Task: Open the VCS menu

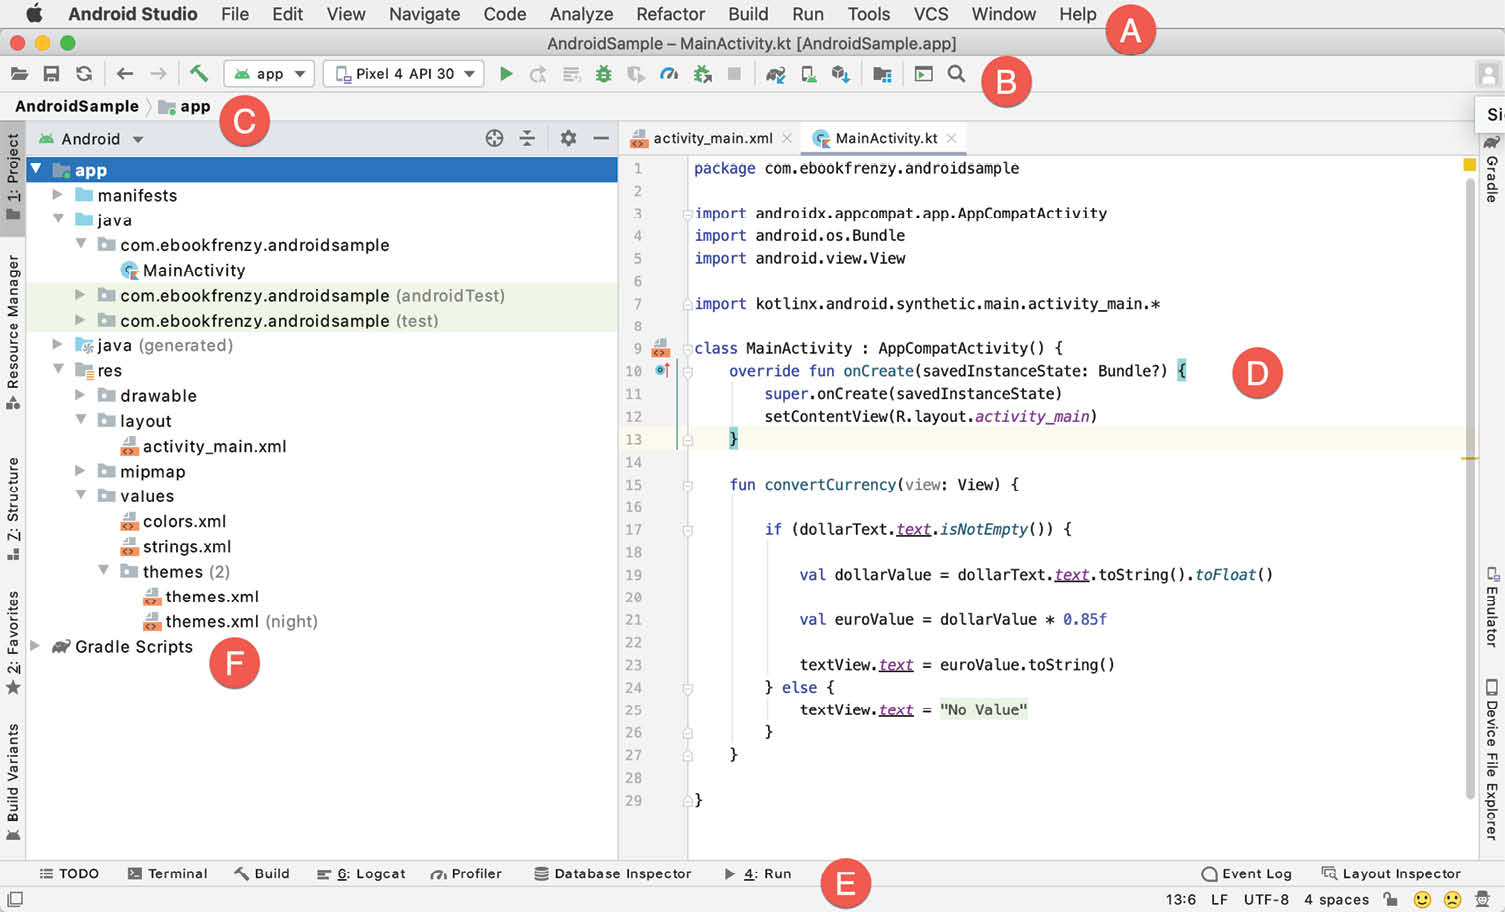Action: click(930, 14)
